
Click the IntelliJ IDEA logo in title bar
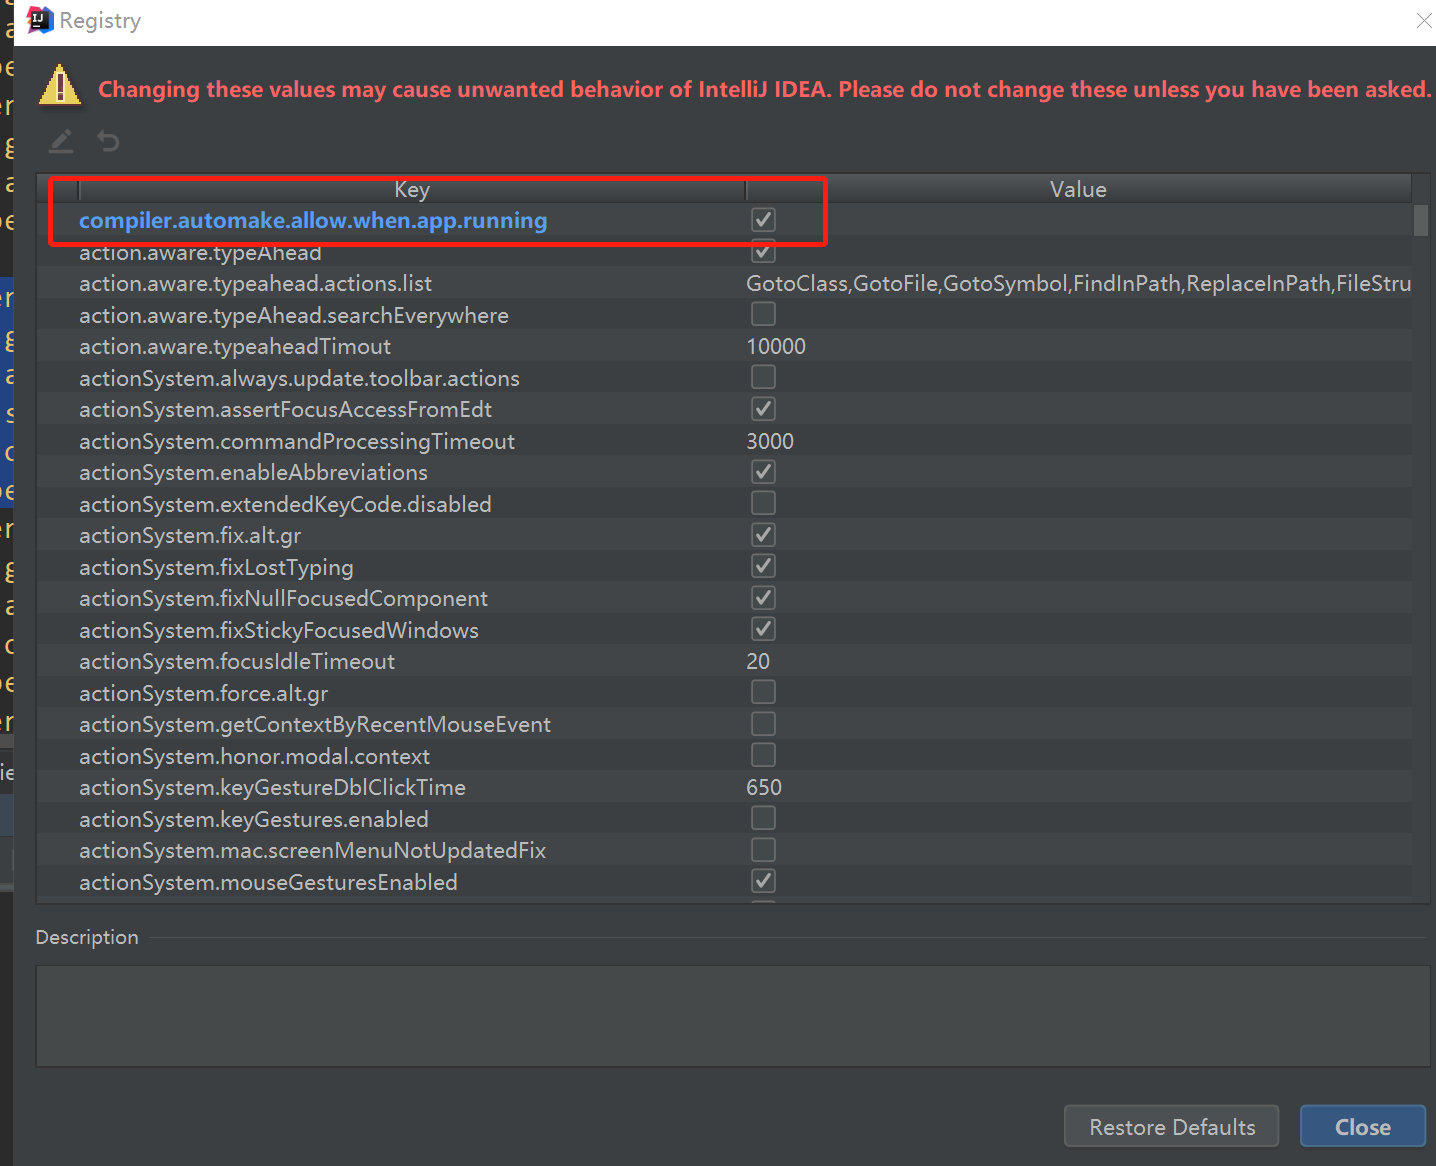39,20
